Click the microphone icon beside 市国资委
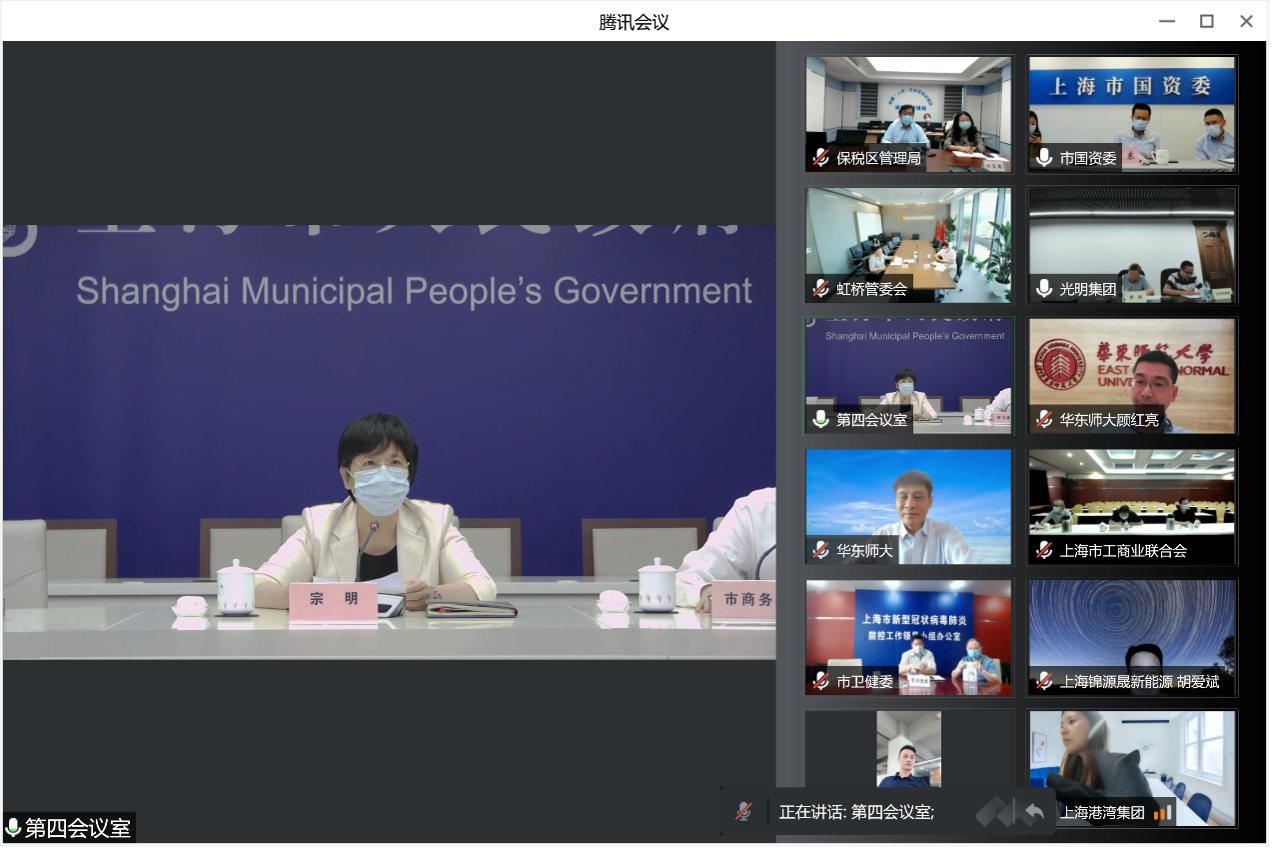 [1044, 158]
